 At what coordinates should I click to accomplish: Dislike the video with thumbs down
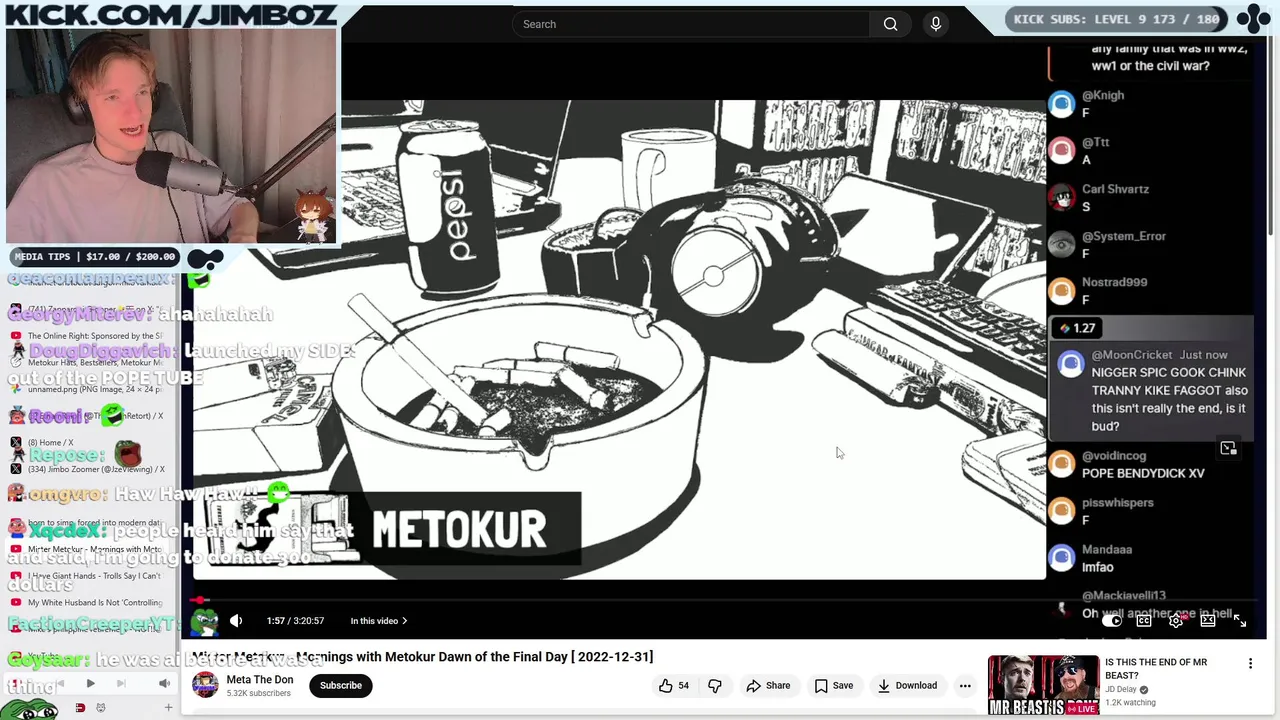tap(715, 685)
